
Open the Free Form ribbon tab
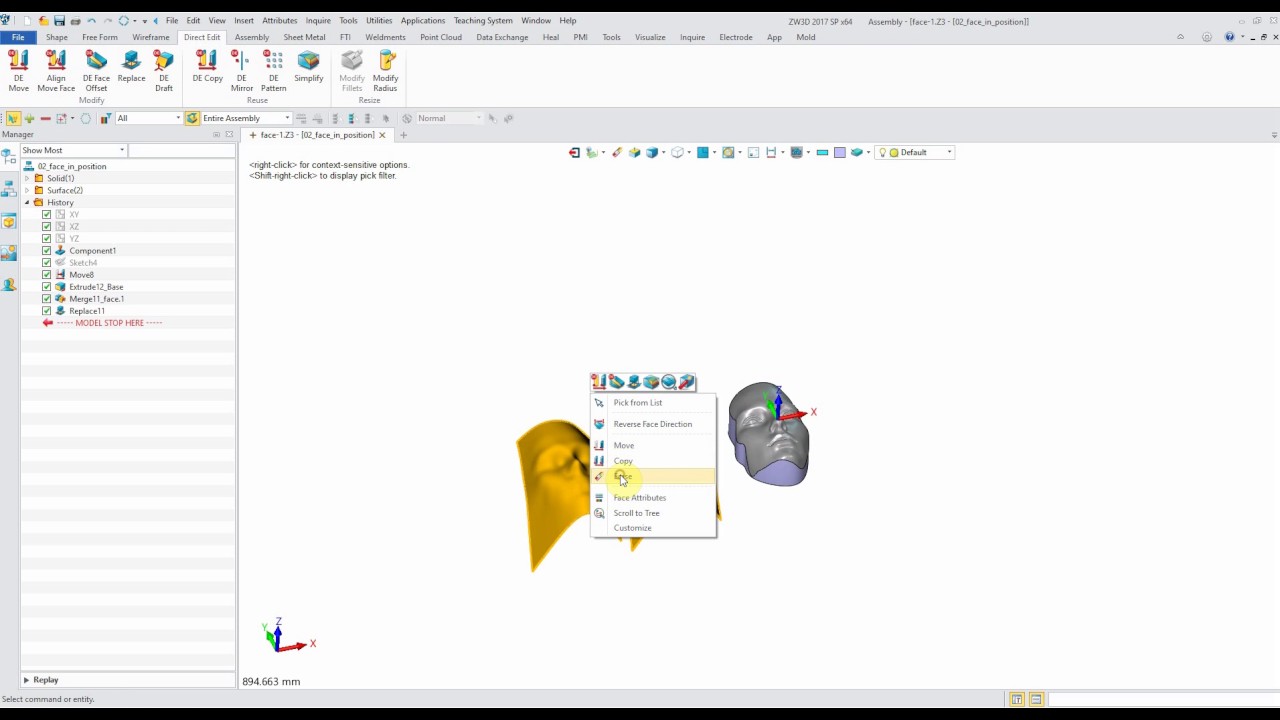pos(100,37)
